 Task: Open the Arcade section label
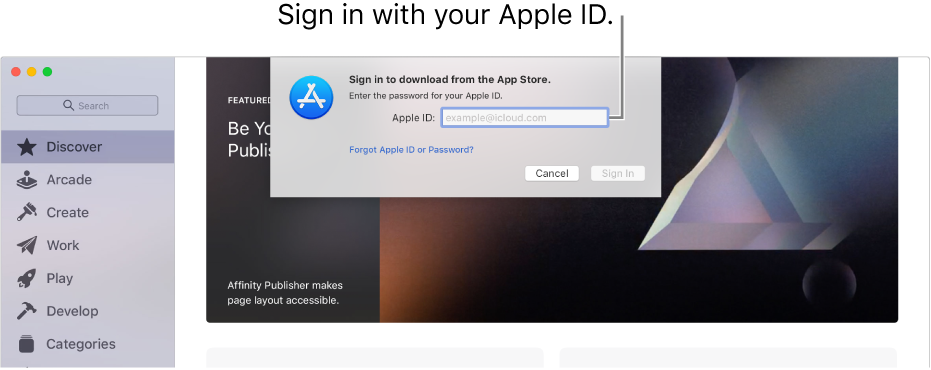tap(69, 179)
